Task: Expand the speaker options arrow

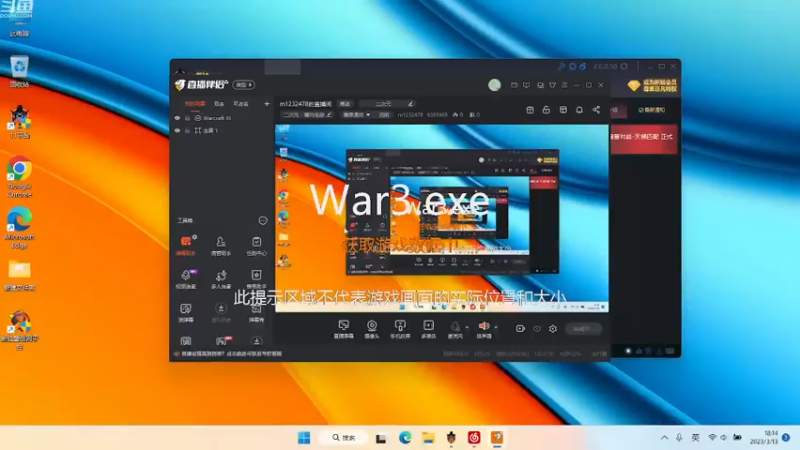Action: coord(496,327)
